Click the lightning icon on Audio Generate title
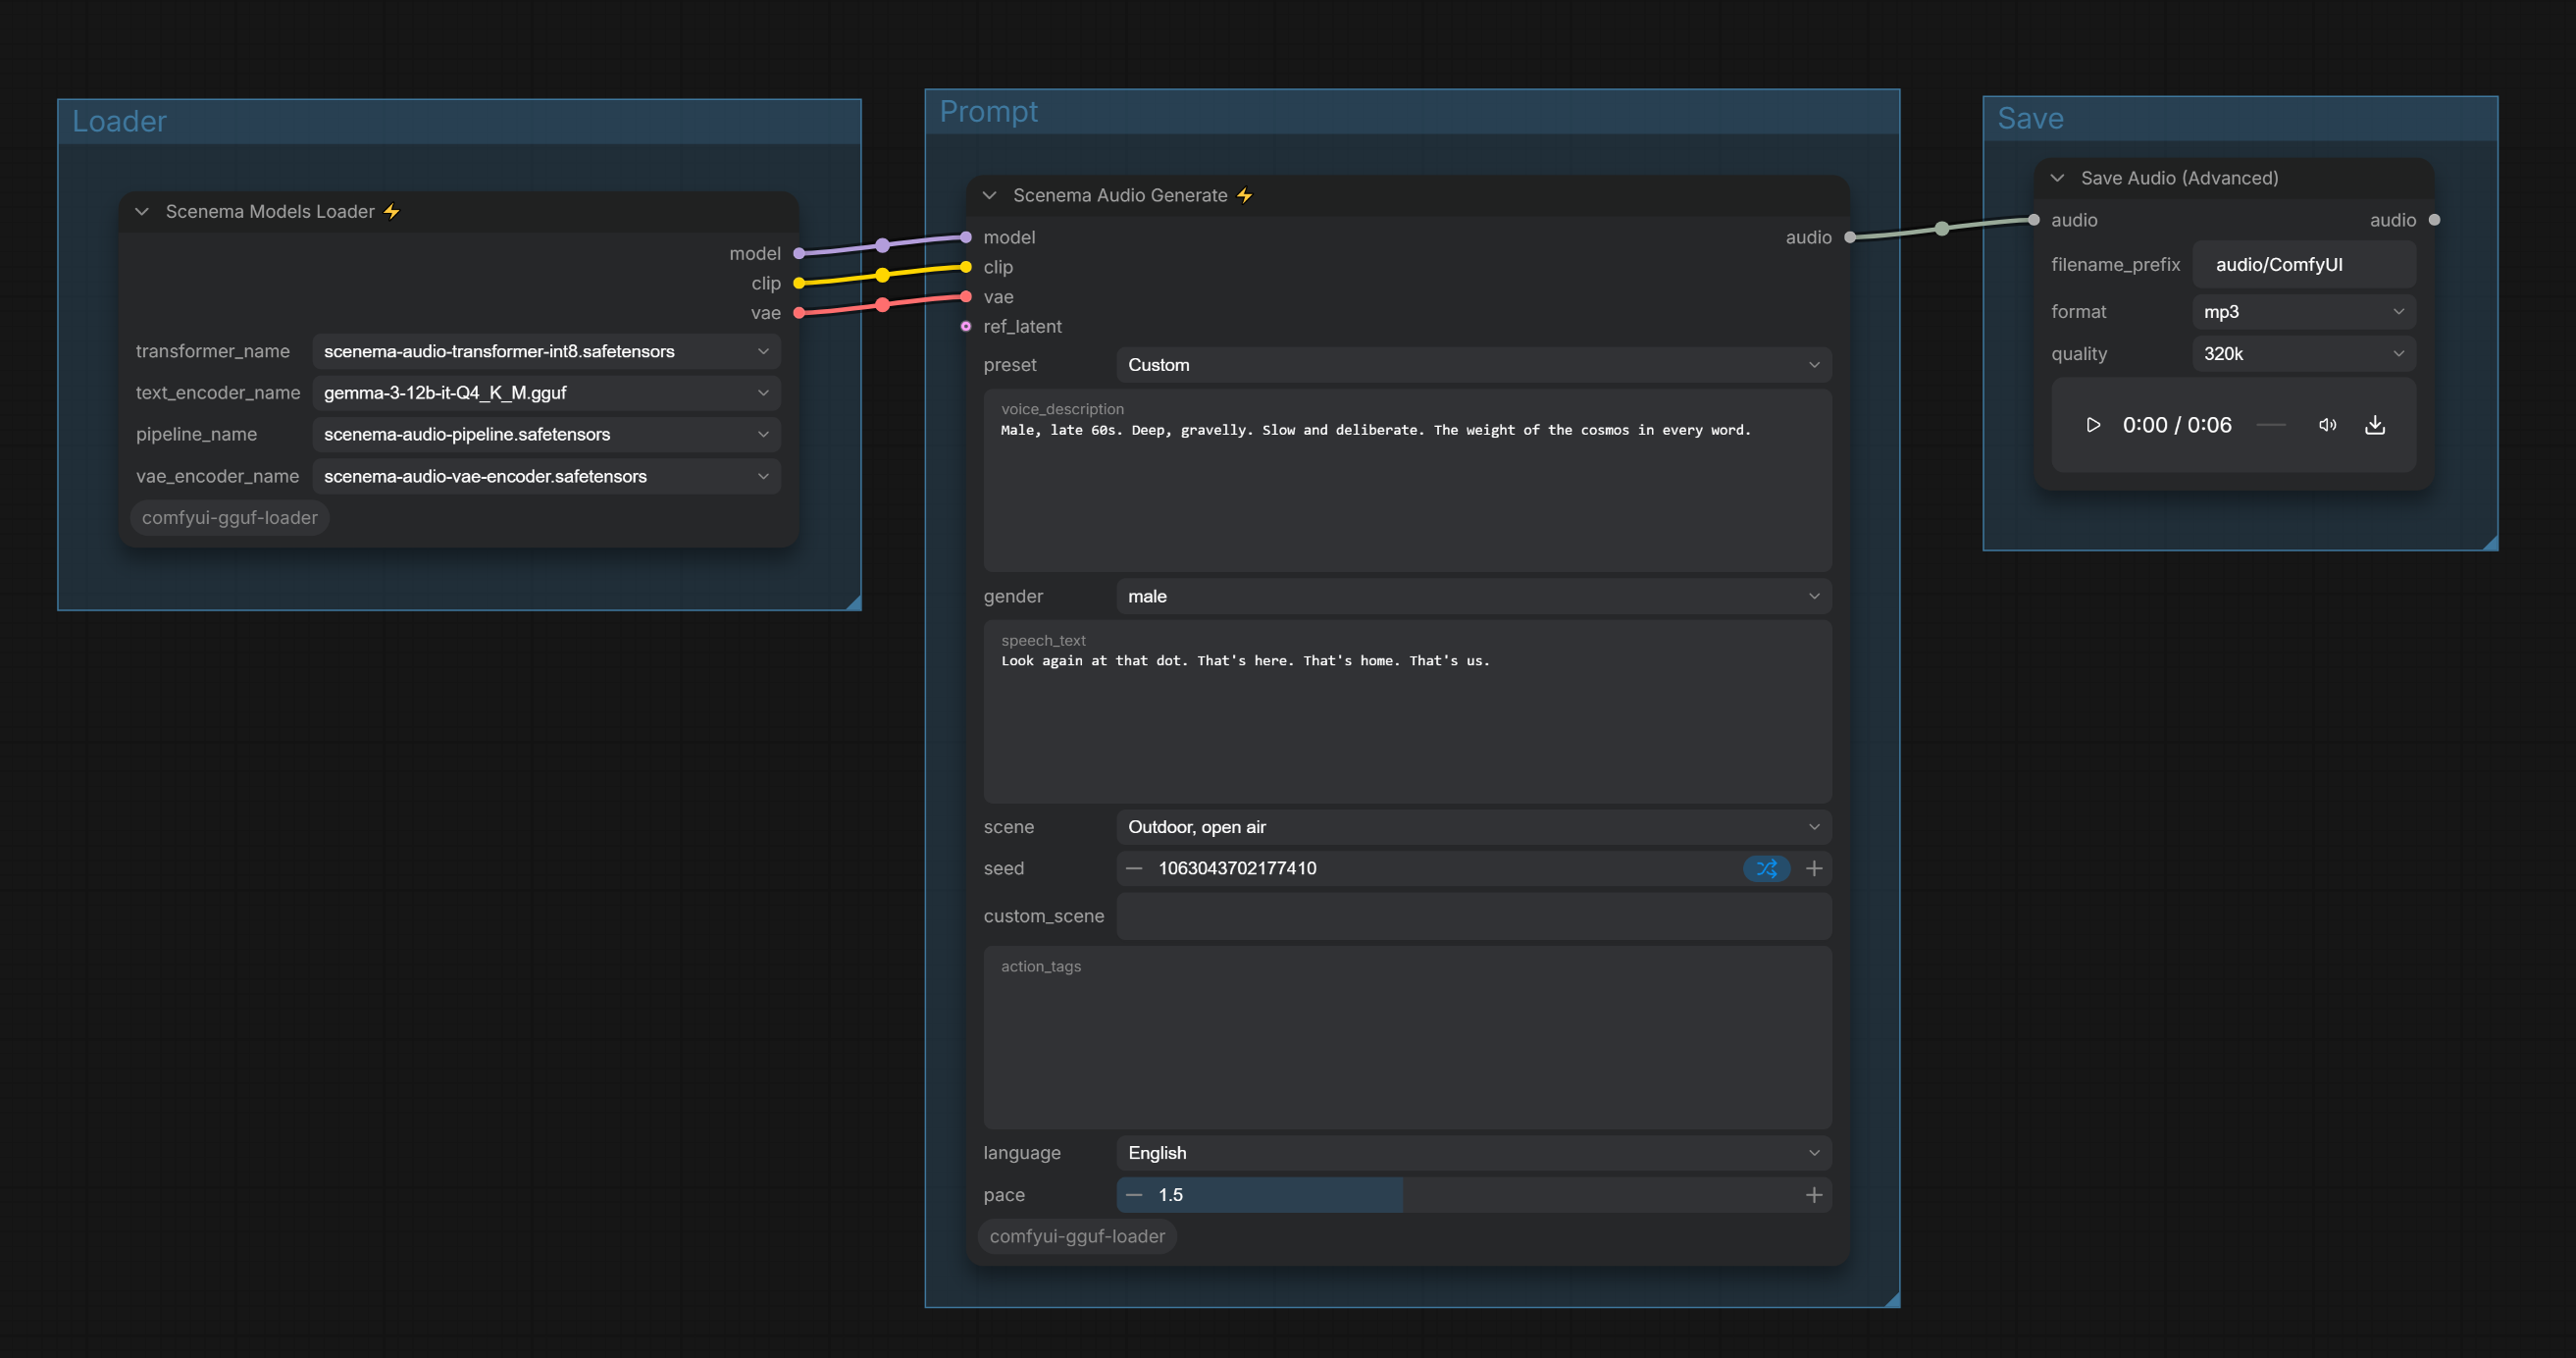This screenshot has height=1358, width=2576. (1244, 195)
